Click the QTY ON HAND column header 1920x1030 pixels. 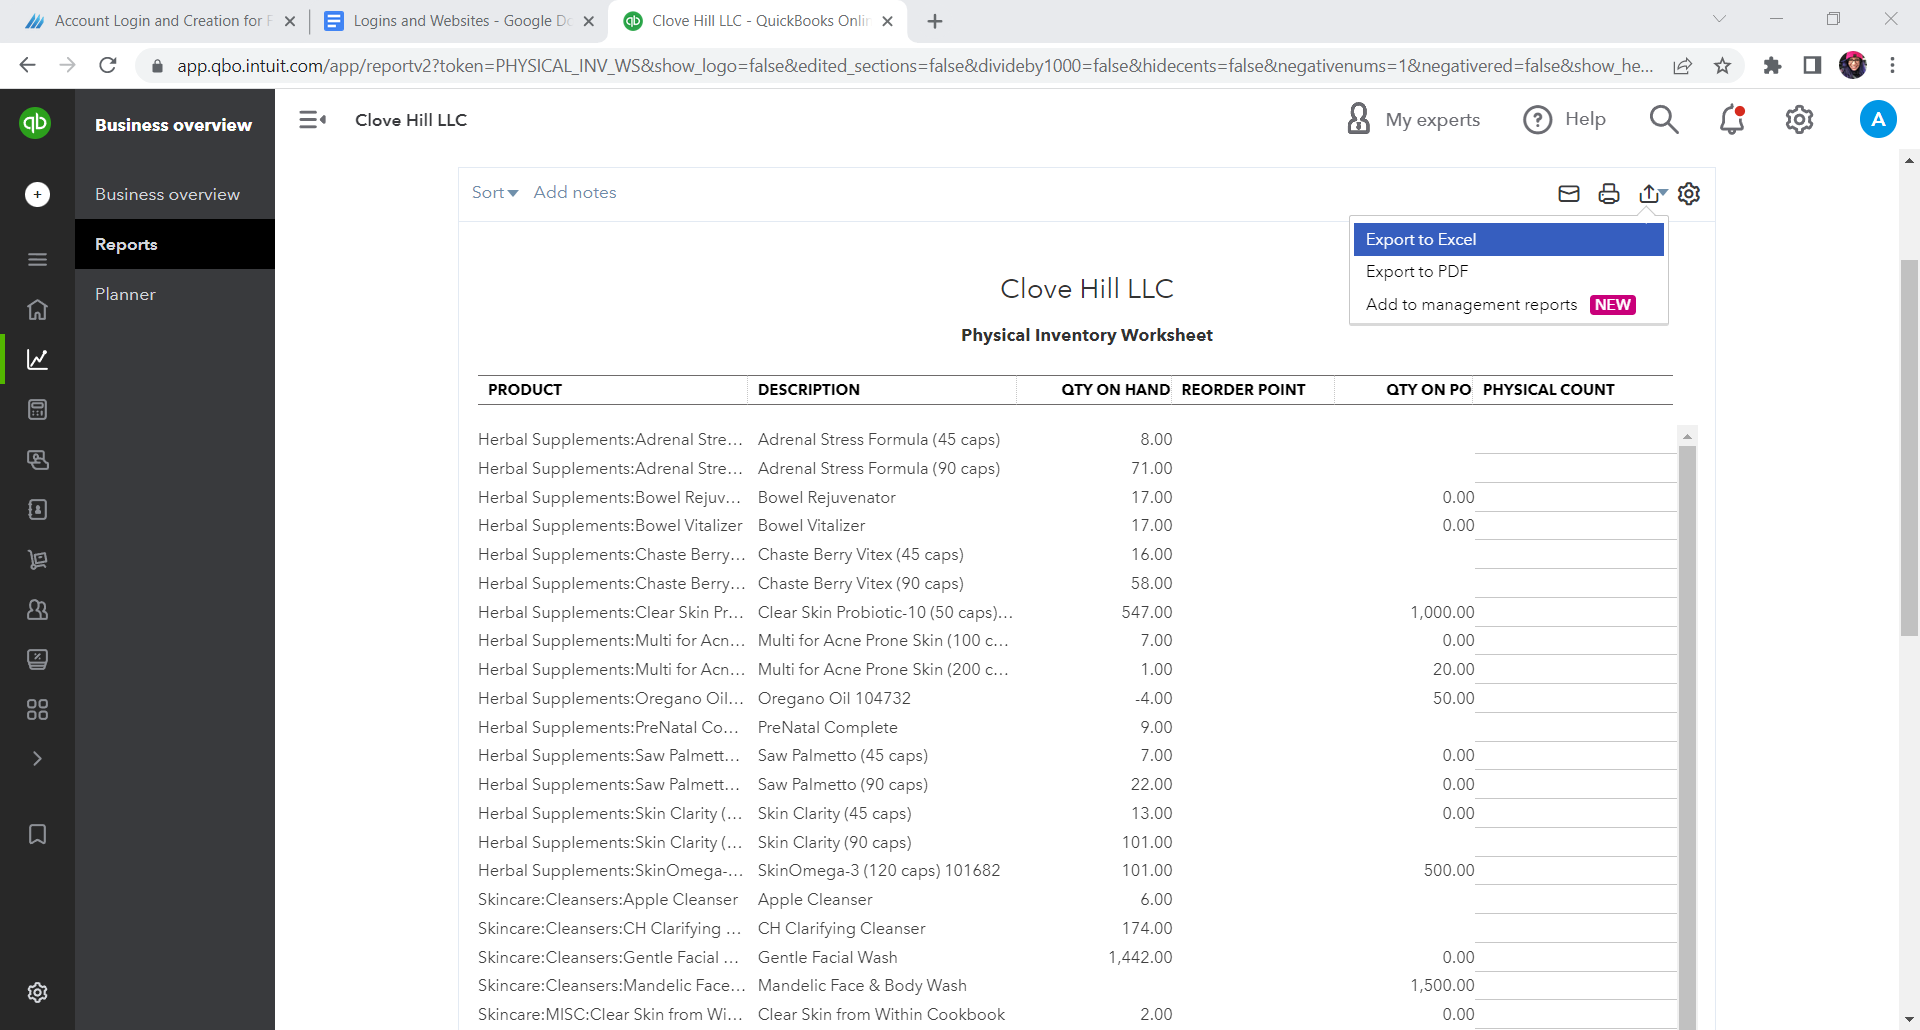(1115, 390)
